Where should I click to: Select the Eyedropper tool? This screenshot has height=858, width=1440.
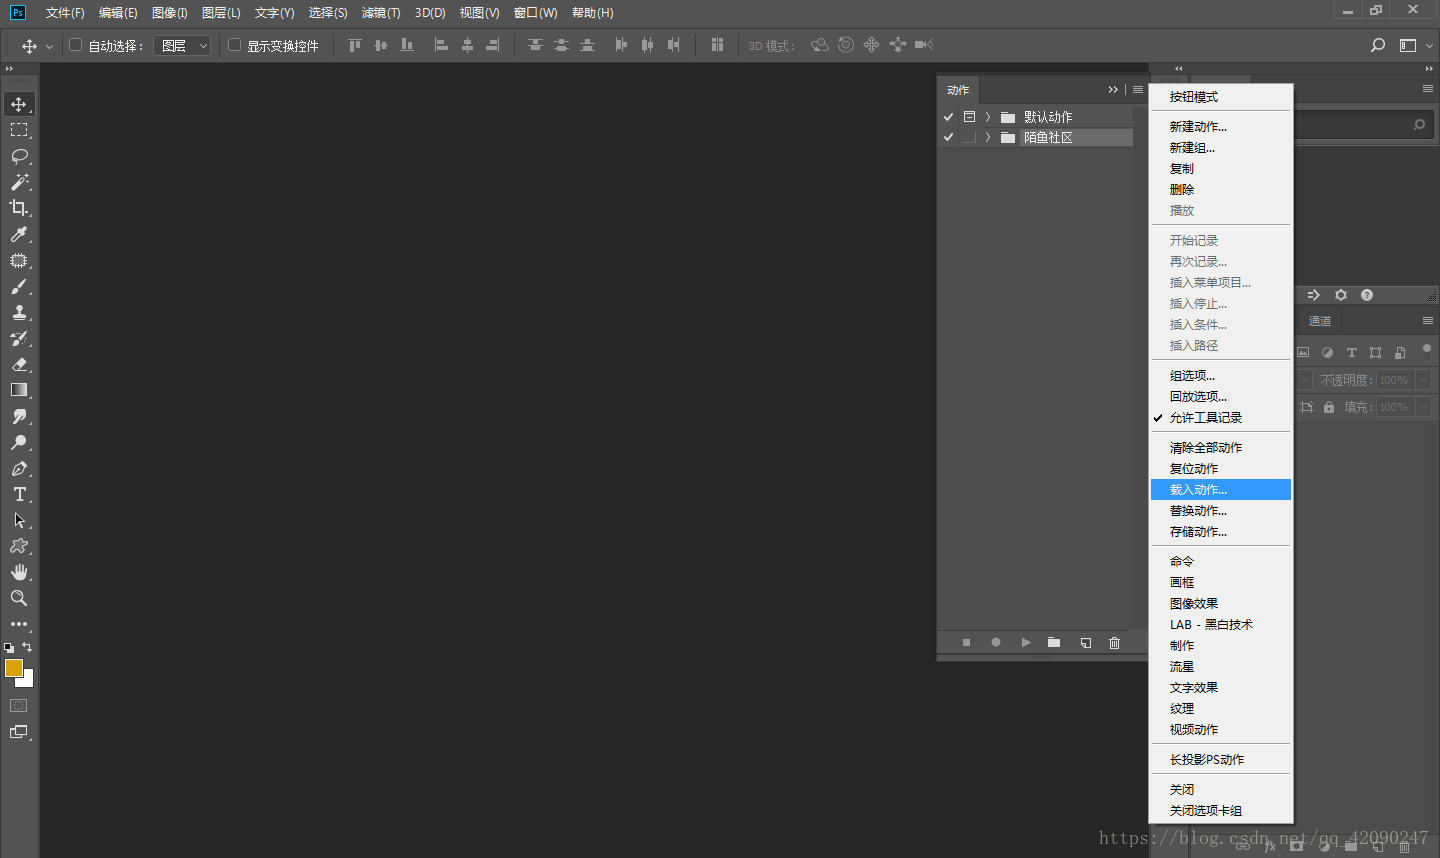click(x=19, y=234)
